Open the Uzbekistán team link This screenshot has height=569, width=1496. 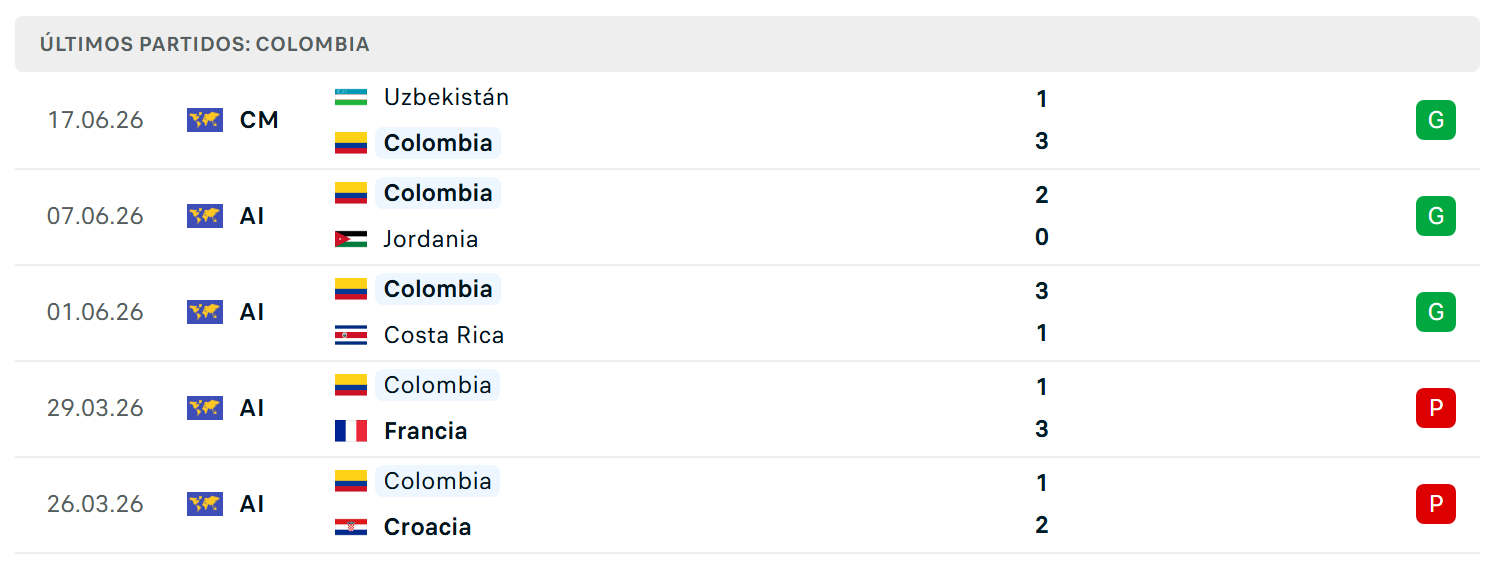click(446, 97)
